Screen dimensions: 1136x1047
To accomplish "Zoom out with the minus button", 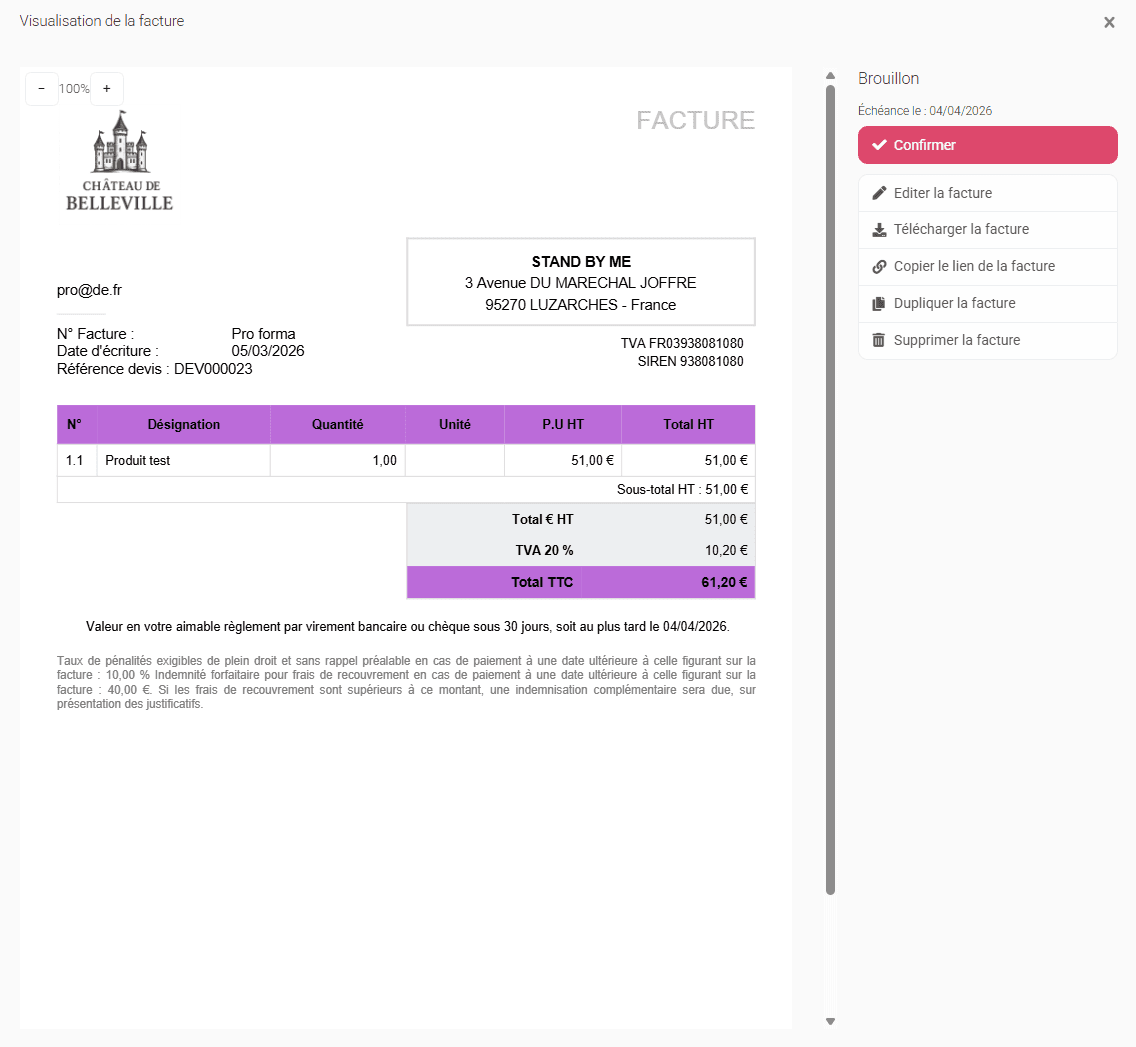I will coord(41,89).
